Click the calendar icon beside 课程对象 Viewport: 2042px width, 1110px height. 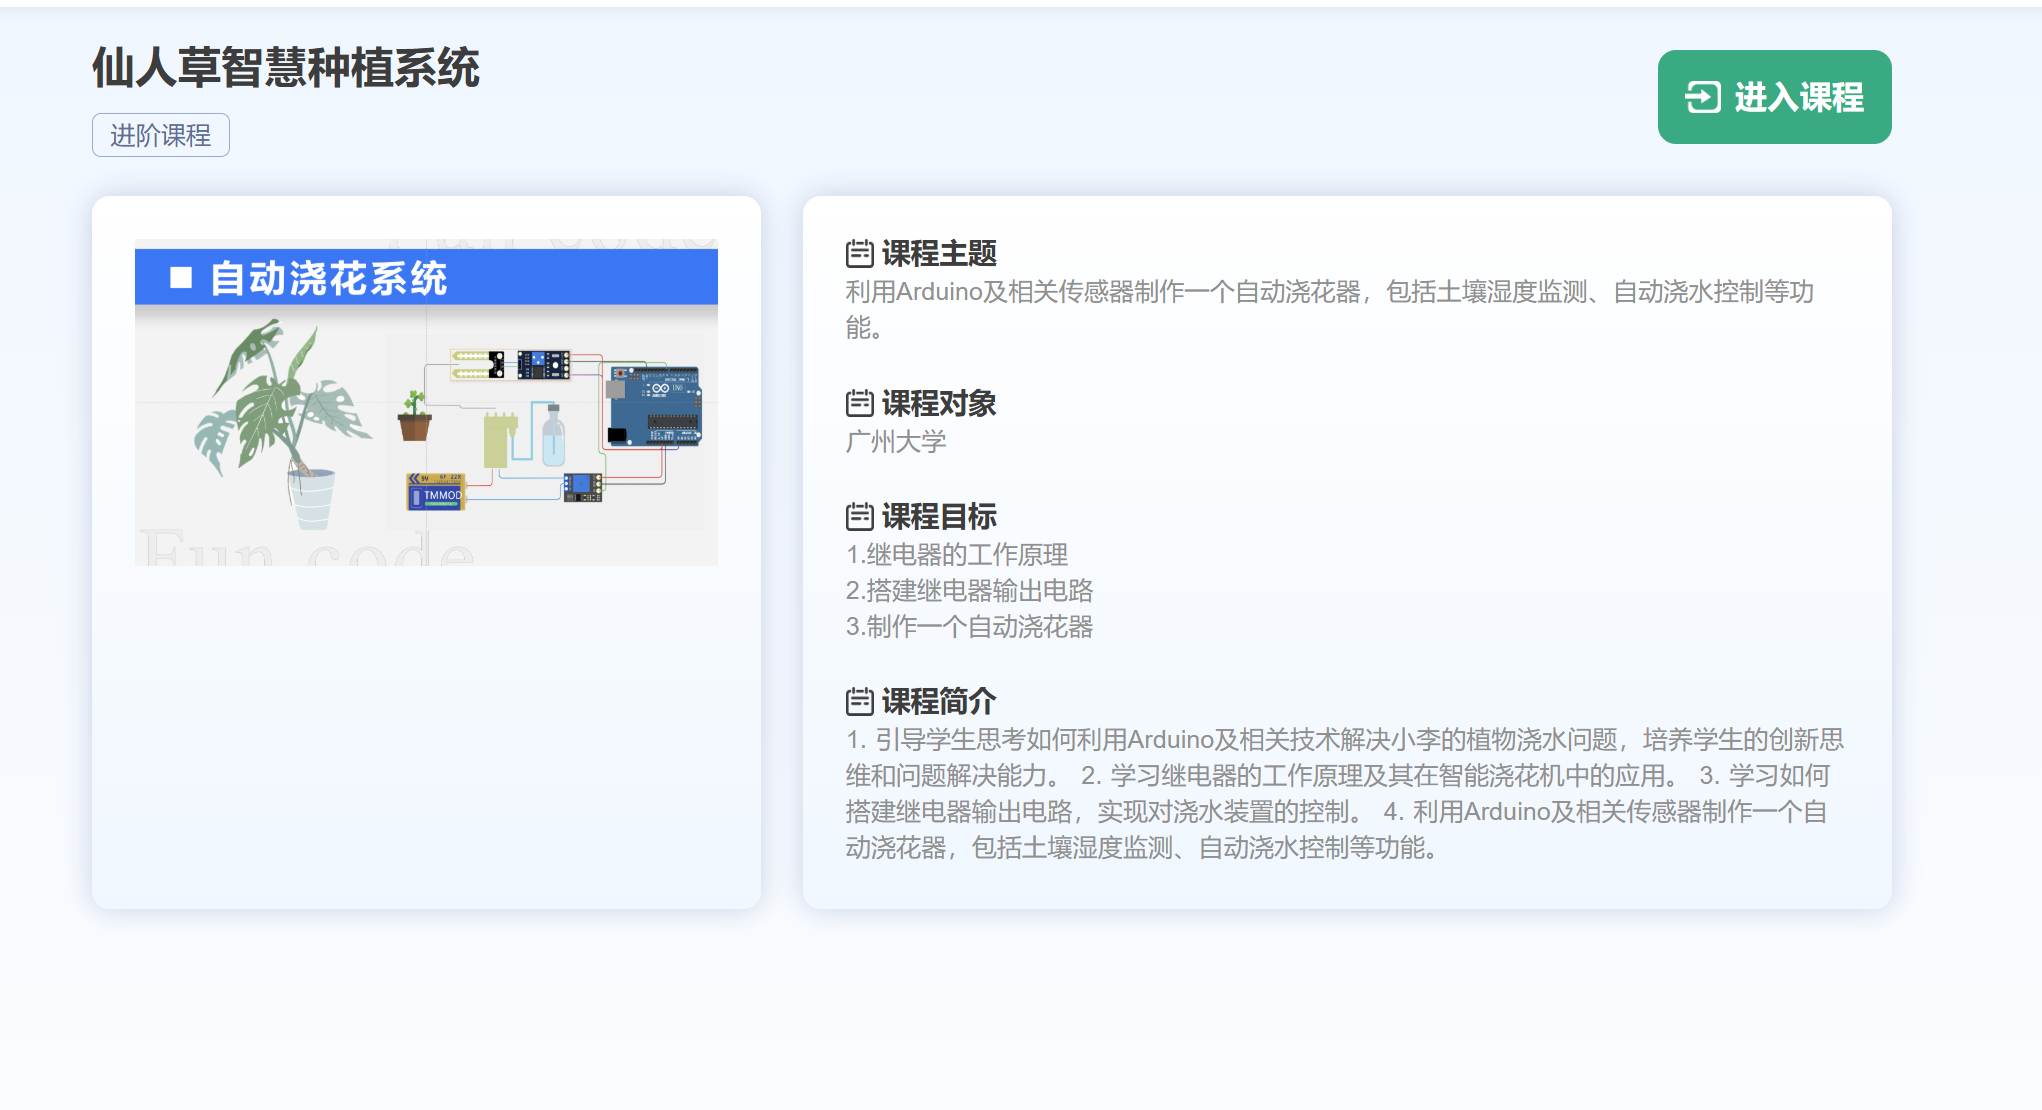coord(859,403)
